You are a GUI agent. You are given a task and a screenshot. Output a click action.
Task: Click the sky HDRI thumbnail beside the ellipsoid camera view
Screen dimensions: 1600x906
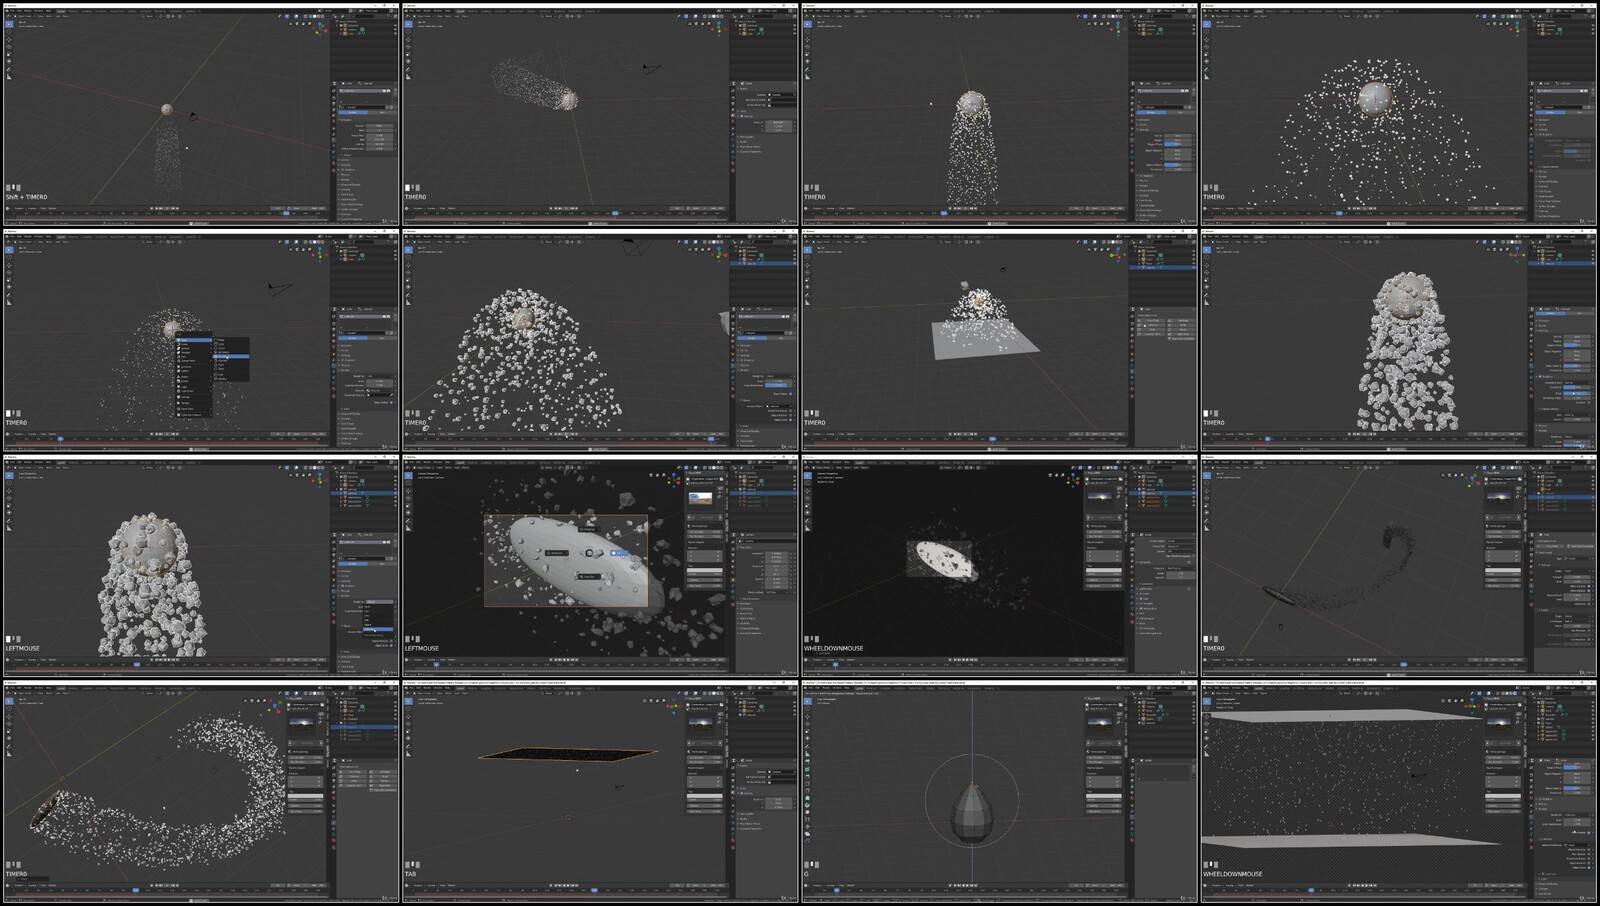click(701, 497)
